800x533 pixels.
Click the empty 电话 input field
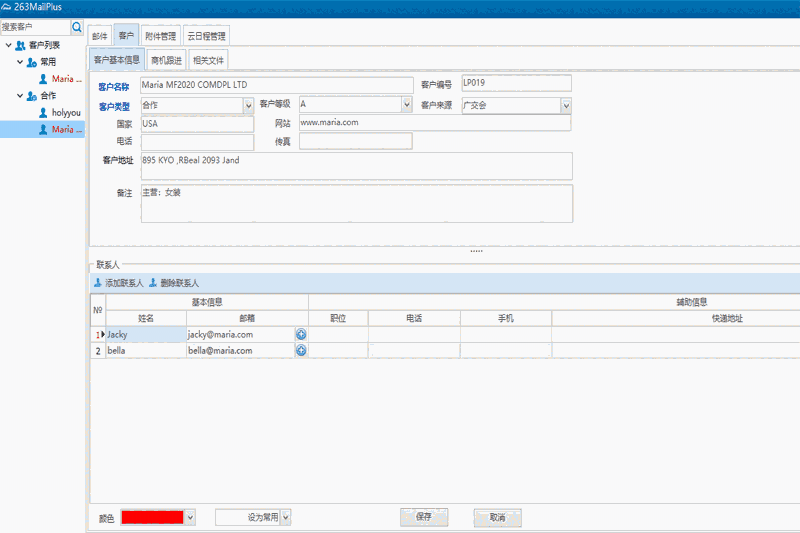click(x=197, y=142)
